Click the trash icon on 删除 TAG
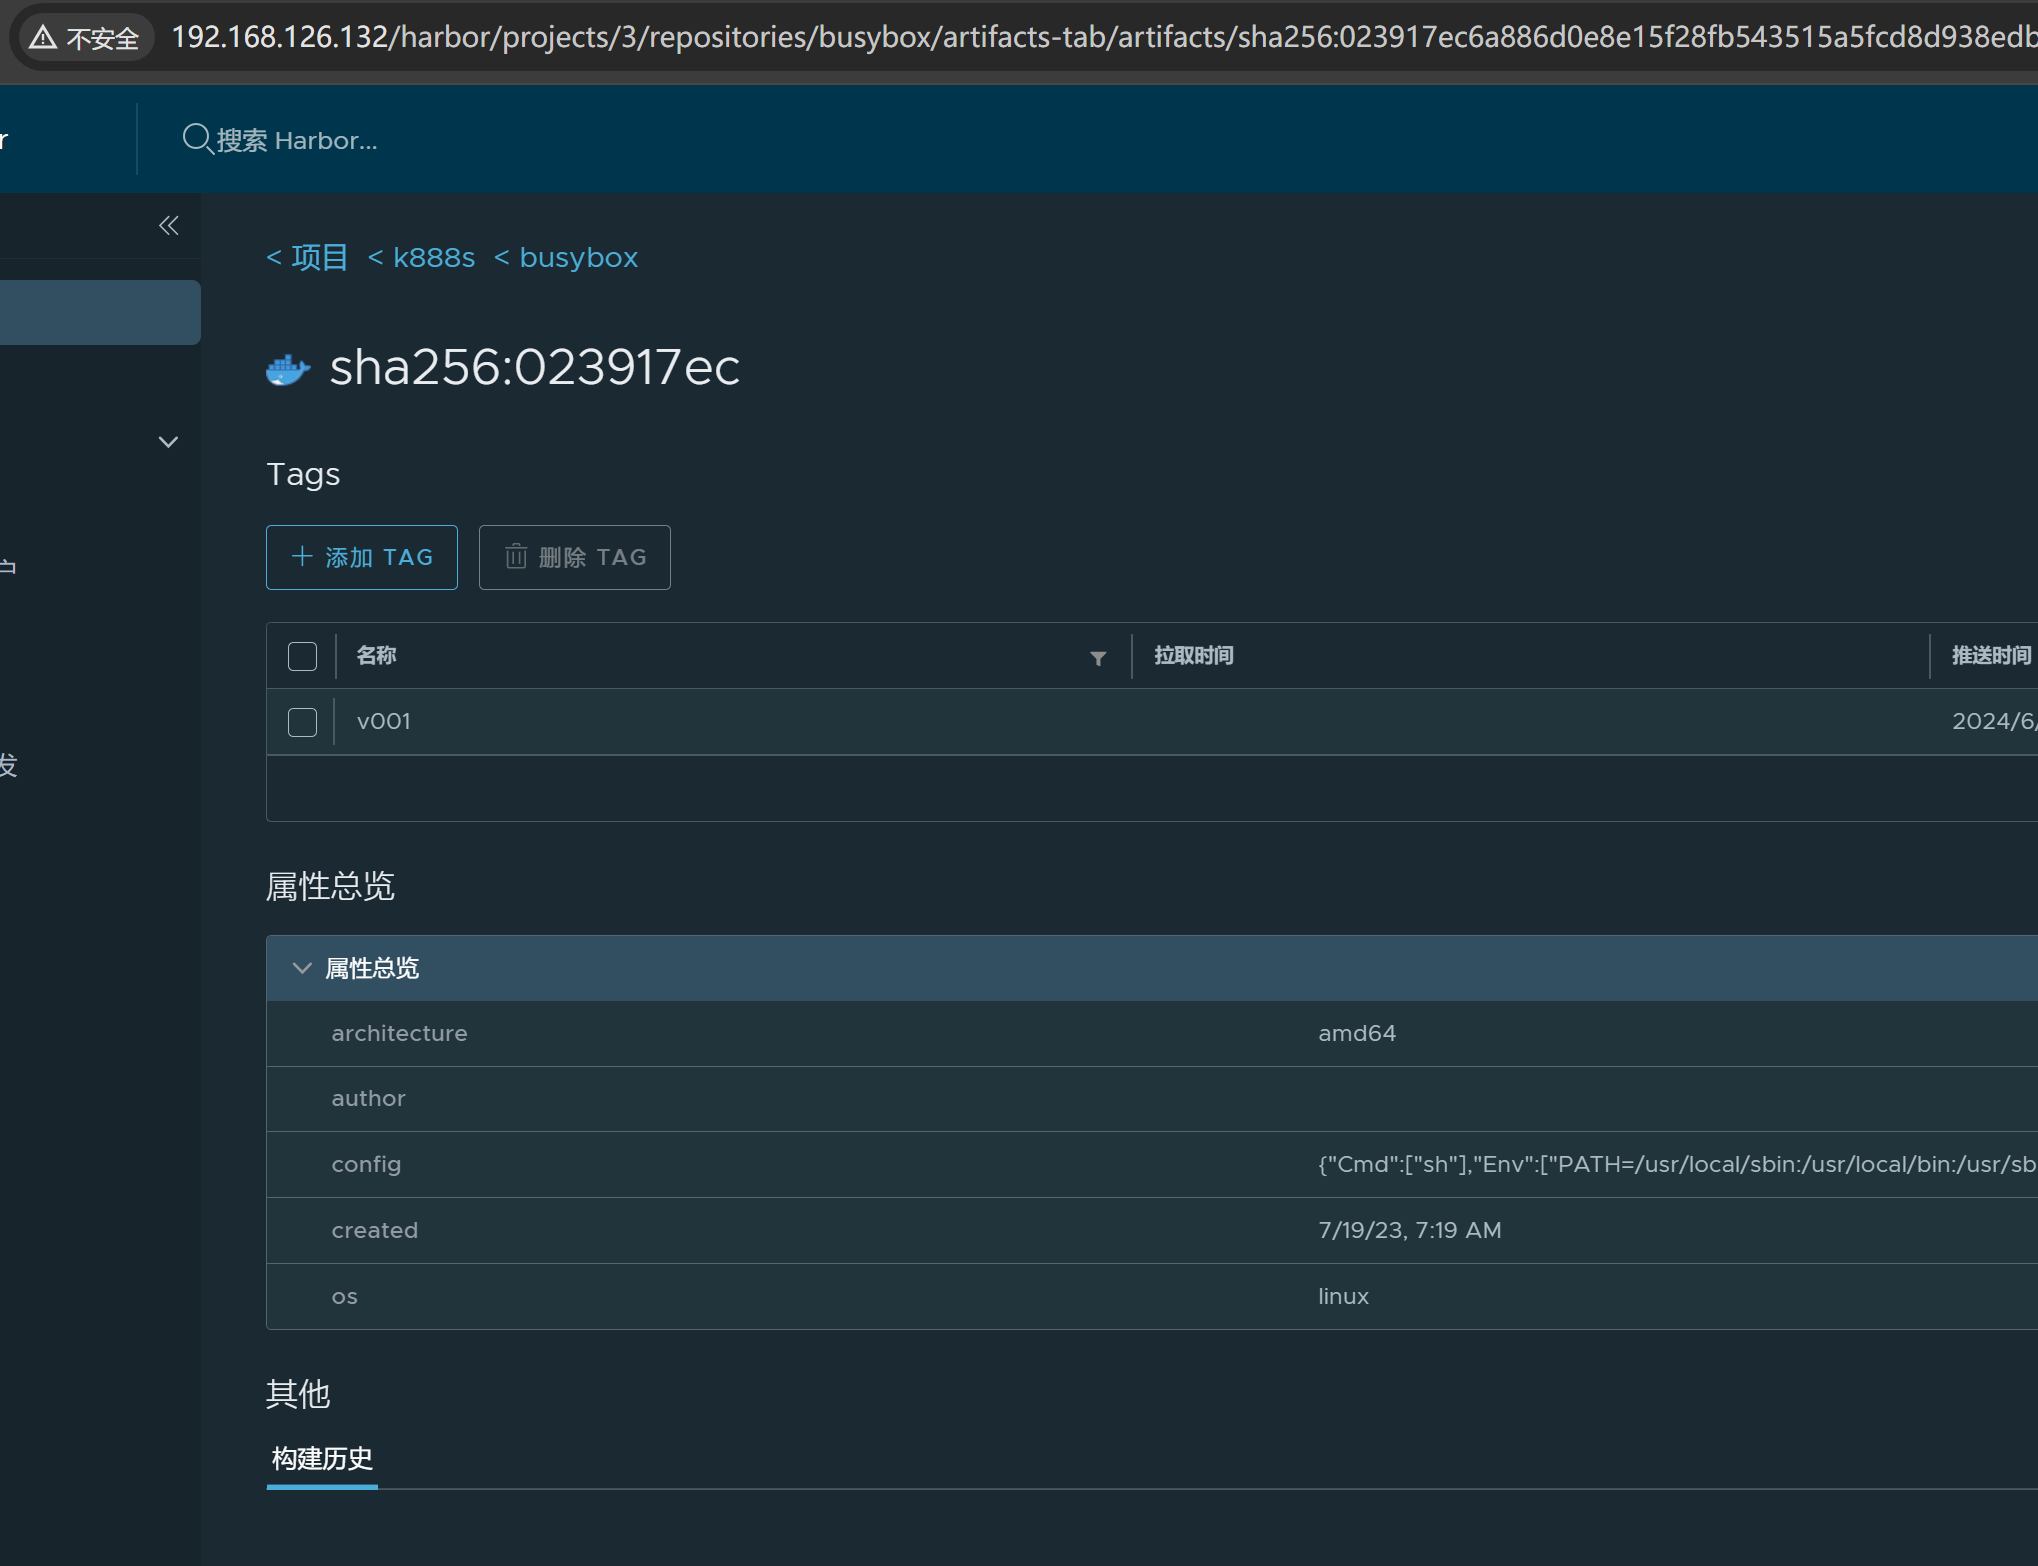2038x1566 pixels. [x=516, y=557]
